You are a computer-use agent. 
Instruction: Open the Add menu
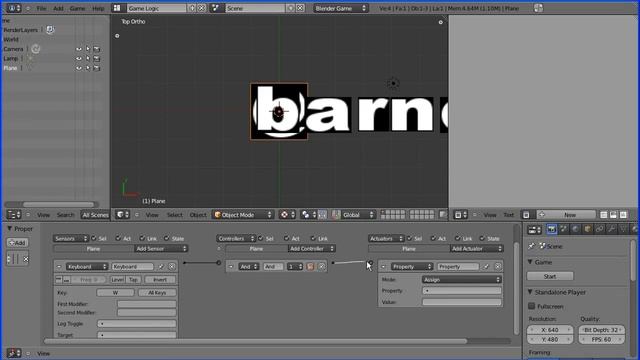point(58,8)
